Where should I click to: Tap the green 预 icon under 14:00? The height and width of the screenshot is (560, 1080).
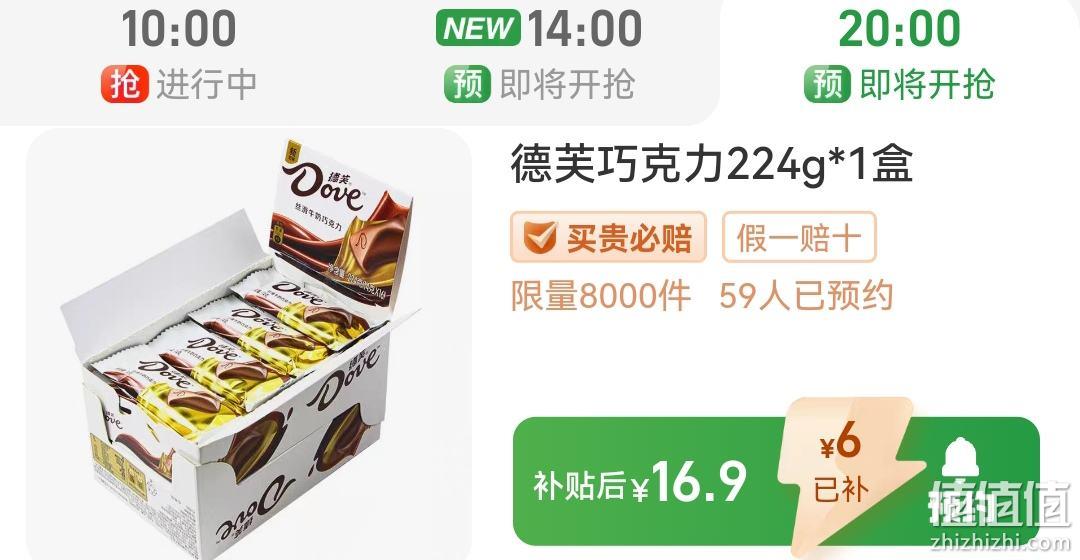pyautogui.click(x=468, y=85)
